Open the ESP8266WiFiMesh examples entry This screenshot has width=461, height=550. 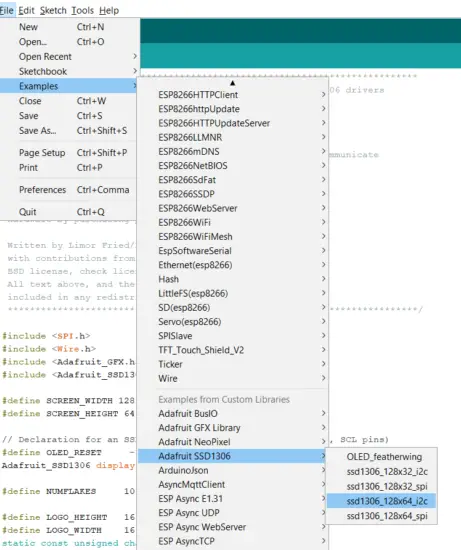(233, 236)
